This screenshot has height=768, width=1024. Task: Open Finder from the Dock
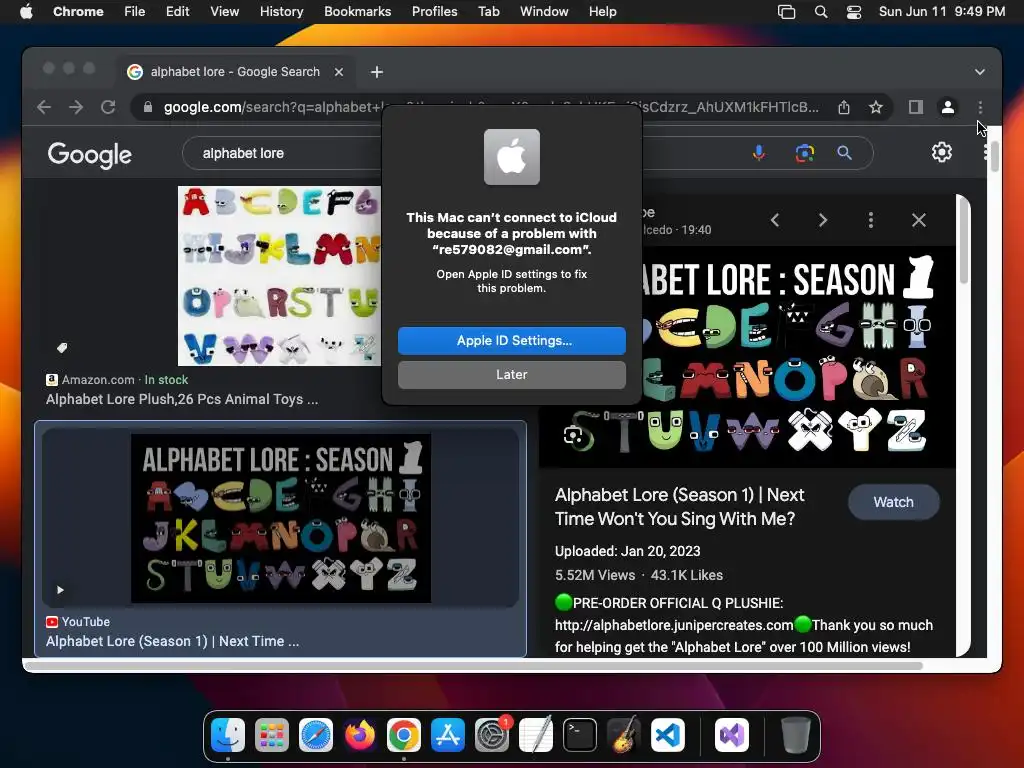(228, 735)
